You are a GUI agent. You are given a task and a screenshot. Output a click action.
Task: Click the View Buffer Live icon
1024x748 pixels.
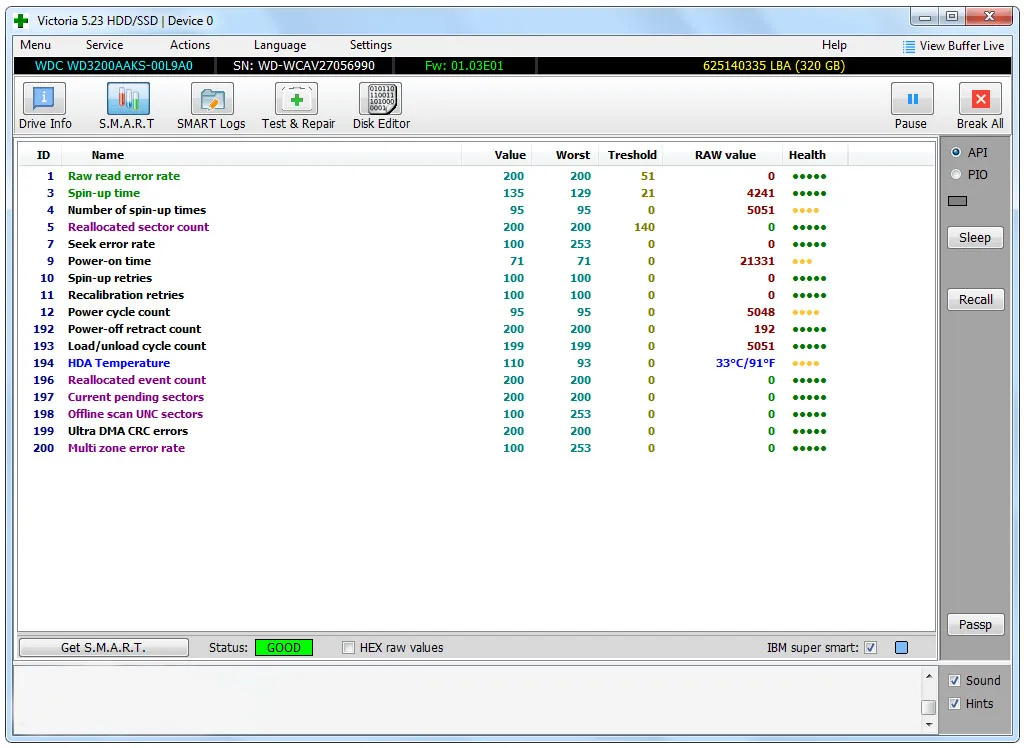[909, 46]
